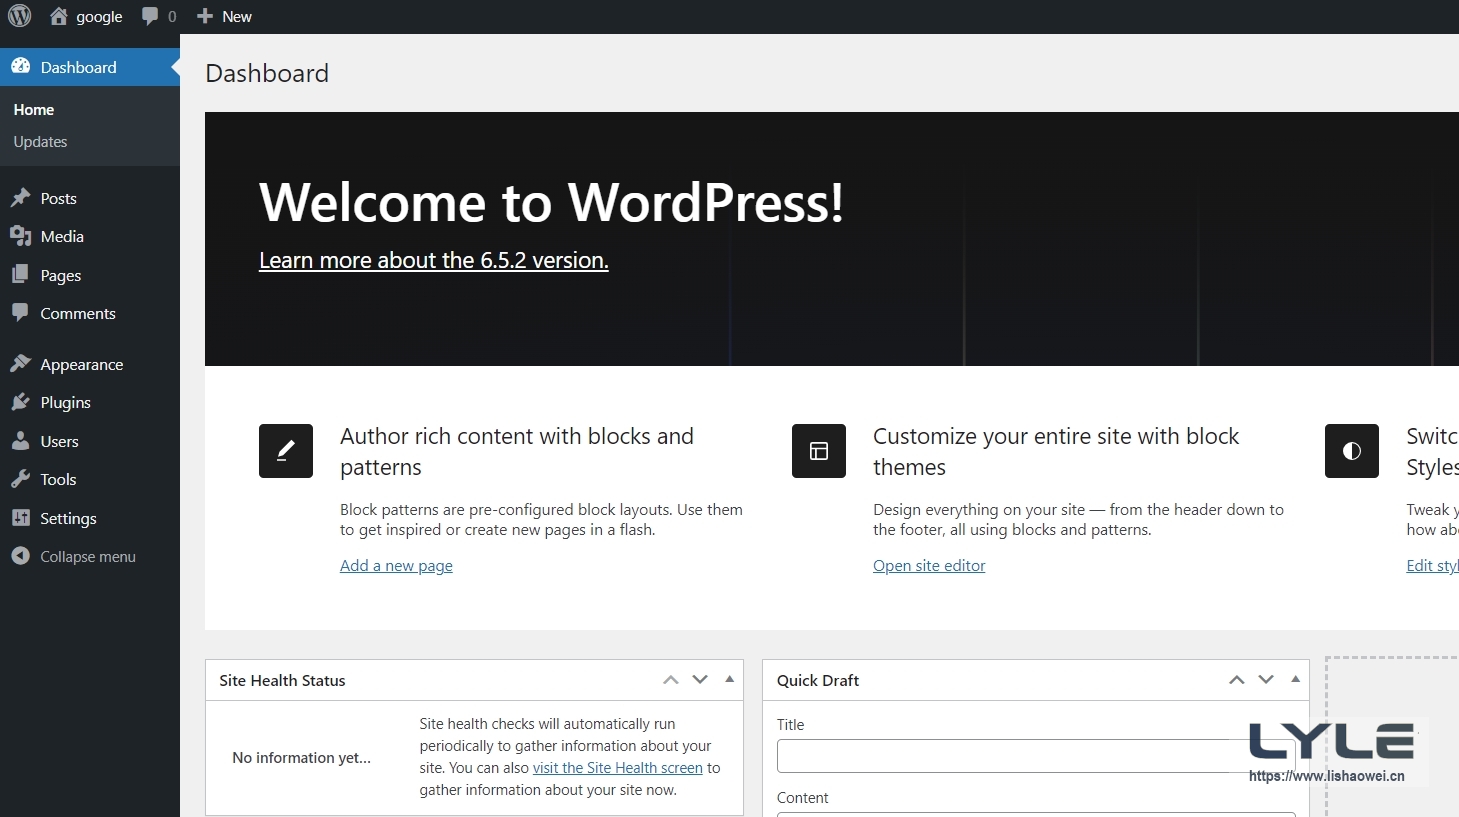
Task: Click the Content label in Quick Draft
Action: point(802,798)
